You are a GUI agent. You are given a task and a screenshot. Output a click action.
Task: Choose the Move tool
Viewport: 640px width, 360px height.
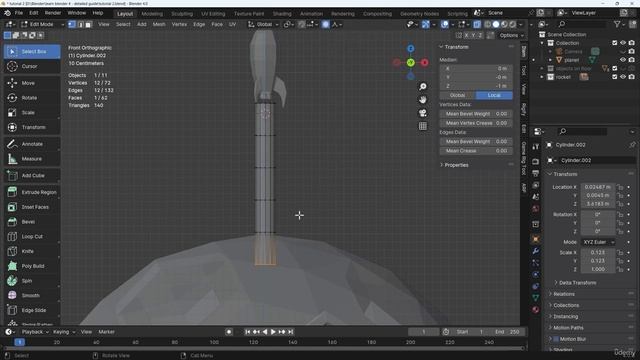(32, 83)
